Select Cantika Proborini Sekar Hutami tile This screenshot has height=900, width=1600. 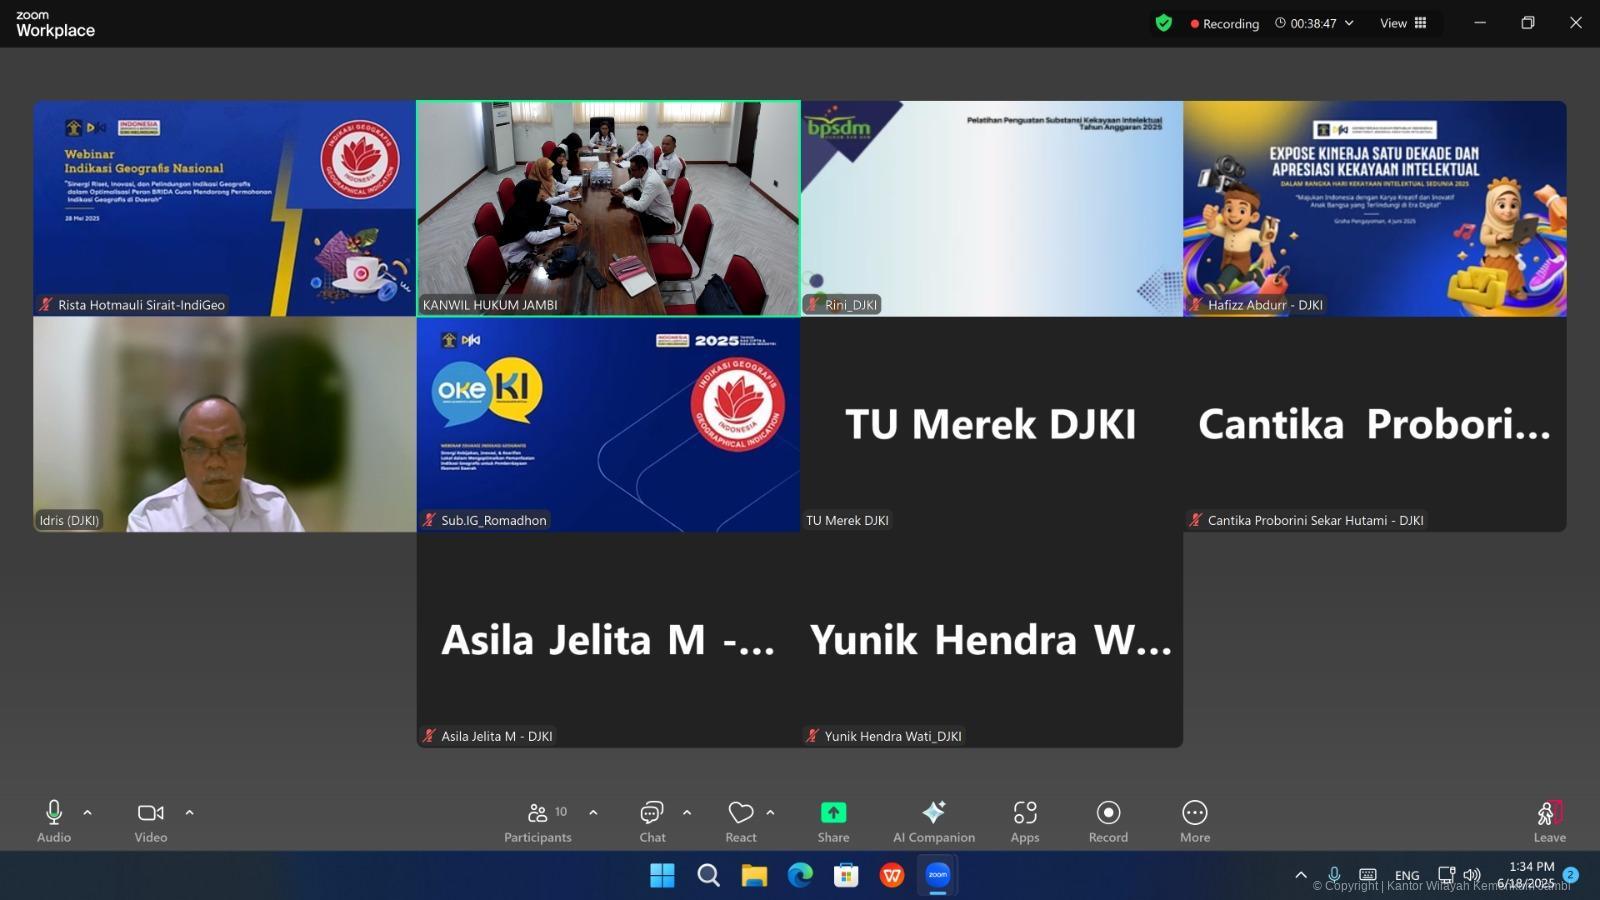tap(1375, 424)
